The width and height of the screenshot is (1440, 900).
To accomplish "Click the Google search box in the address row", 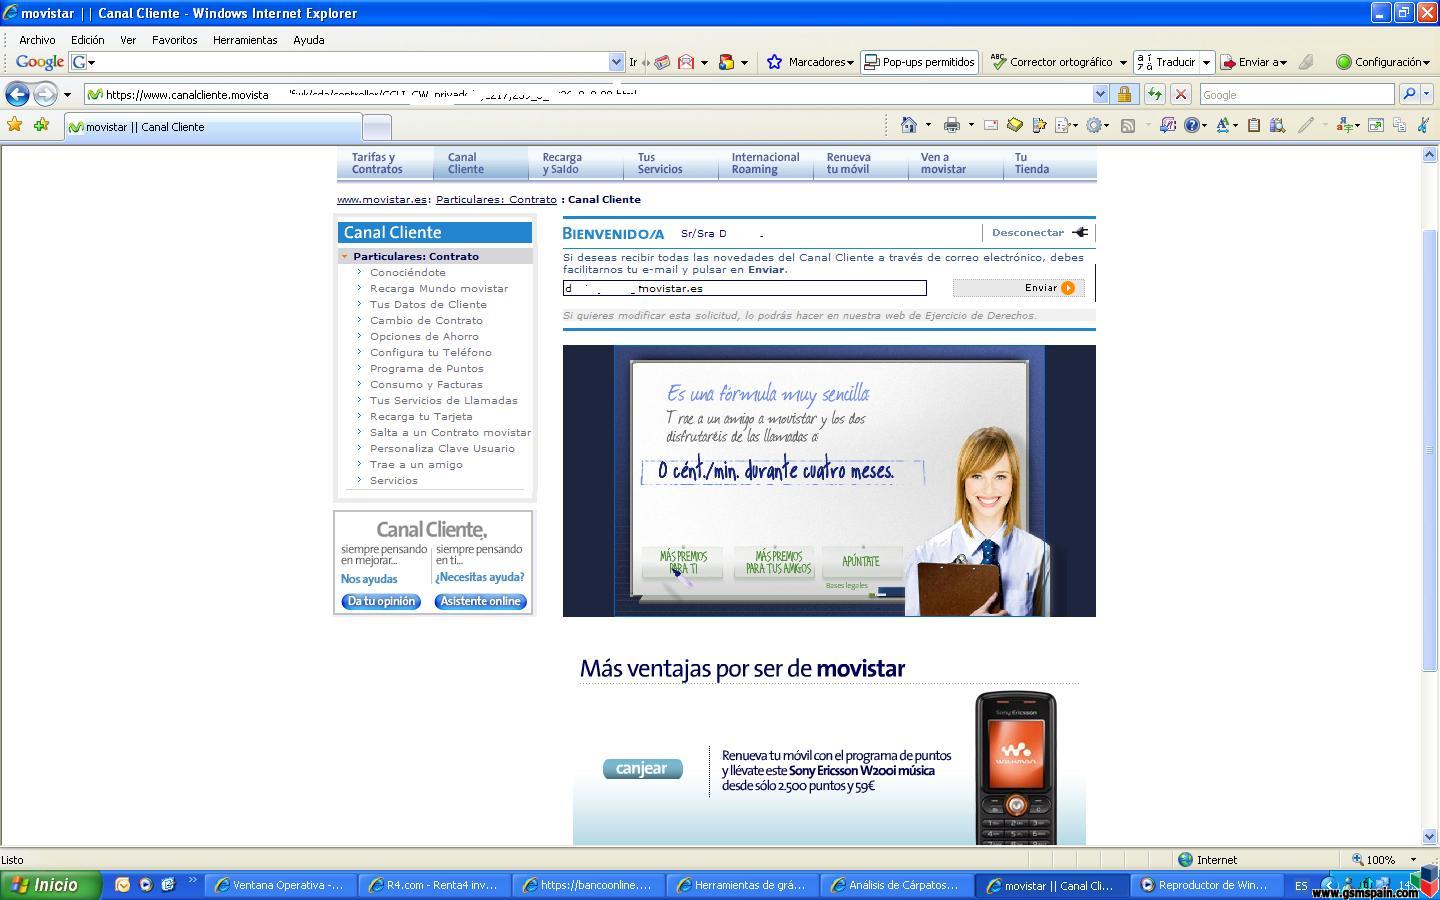I will coord(1296,94).
